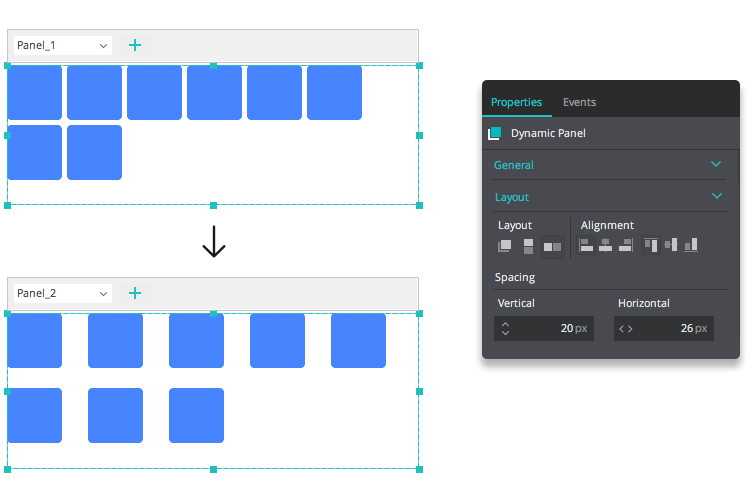Add a new panel next to Panel_1
The width and height of the screenshot is (750, 500).
(135, 45)
